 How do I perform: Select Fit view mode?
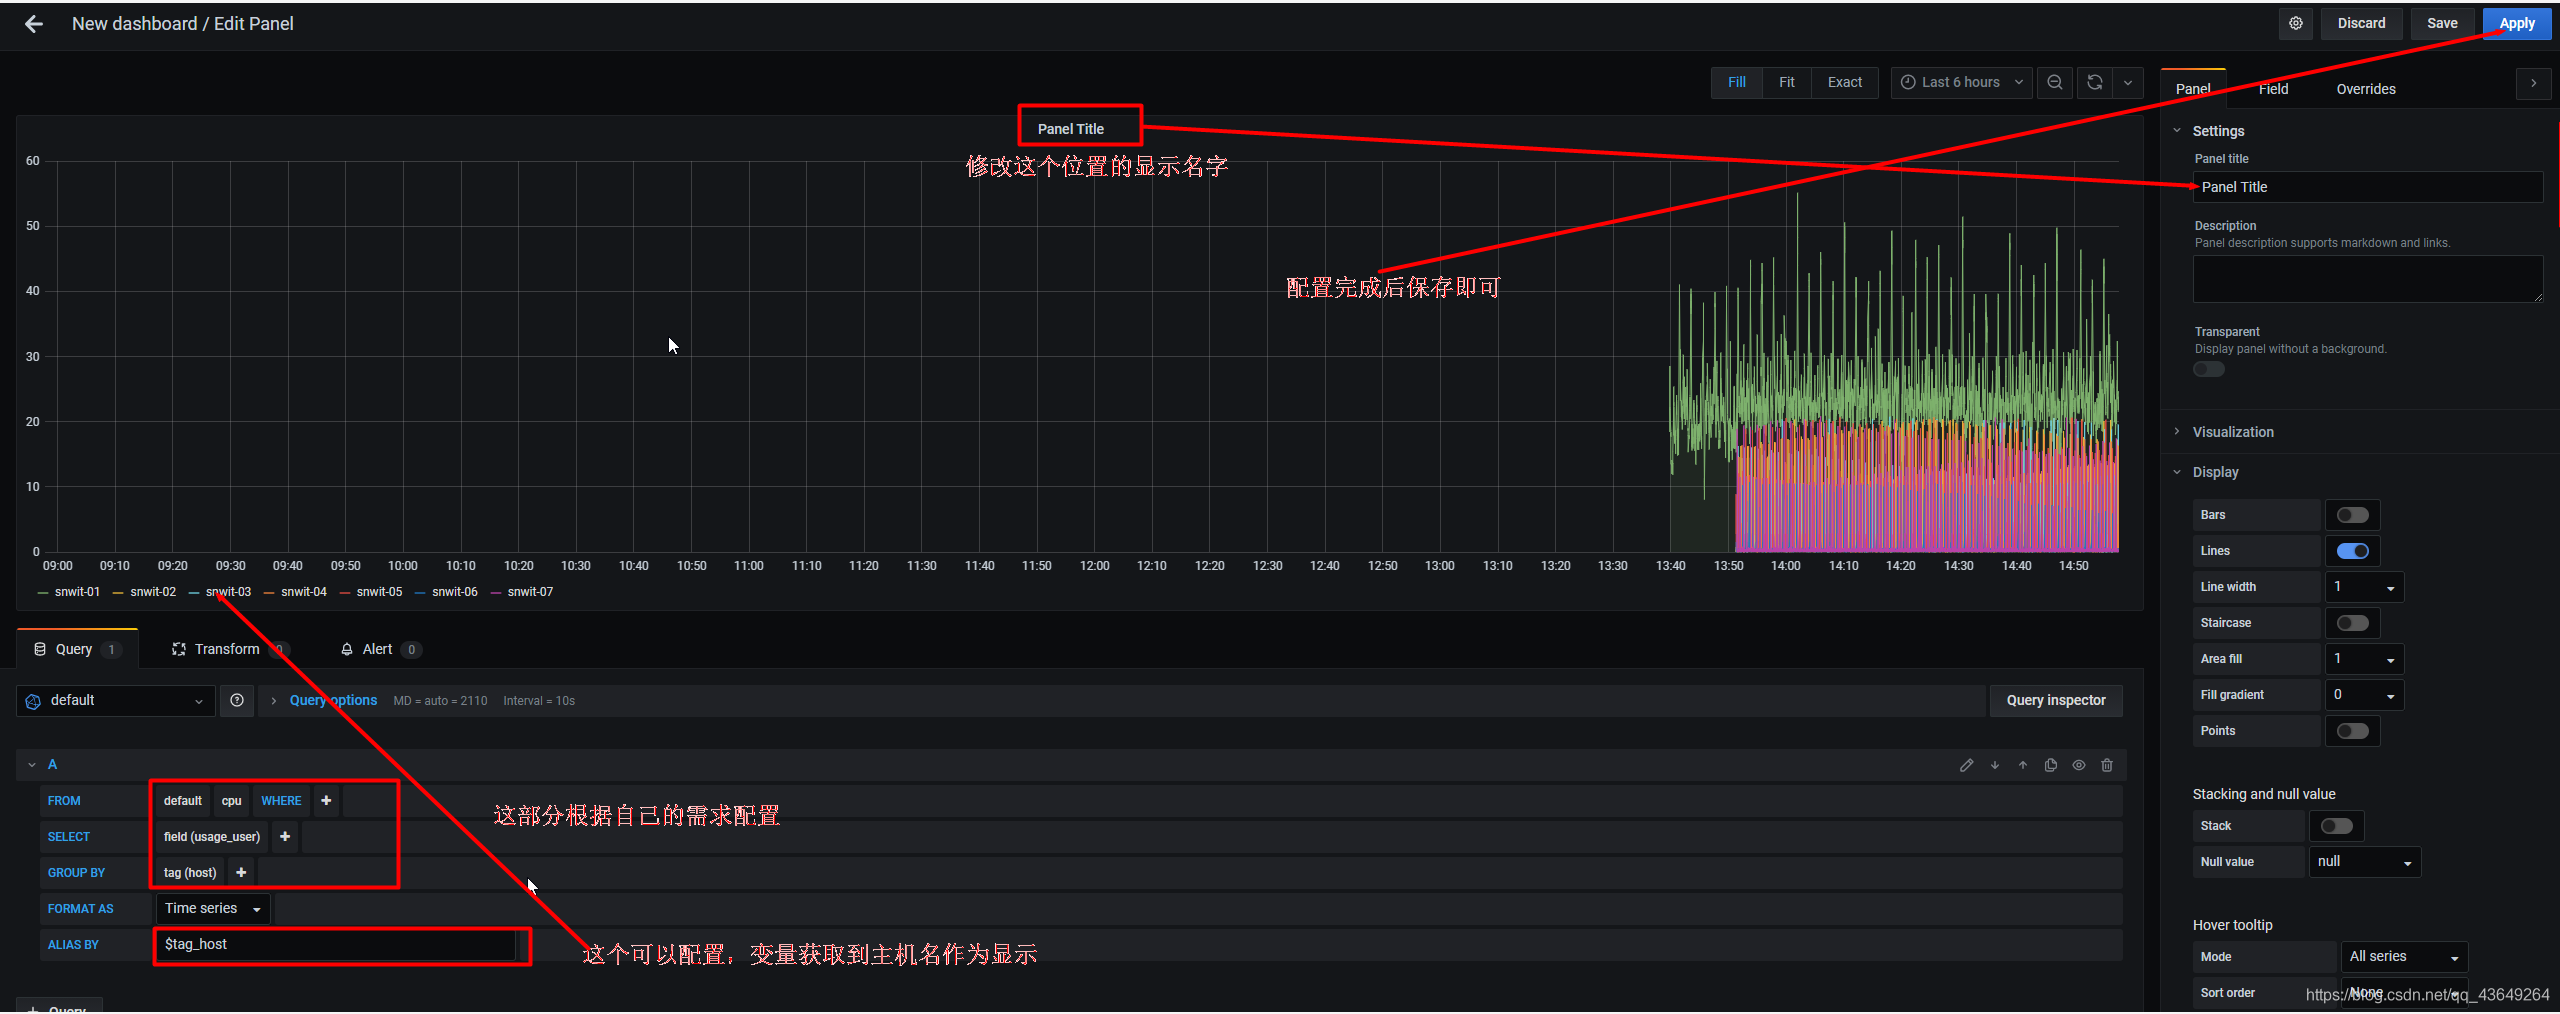pos(1787,82)
